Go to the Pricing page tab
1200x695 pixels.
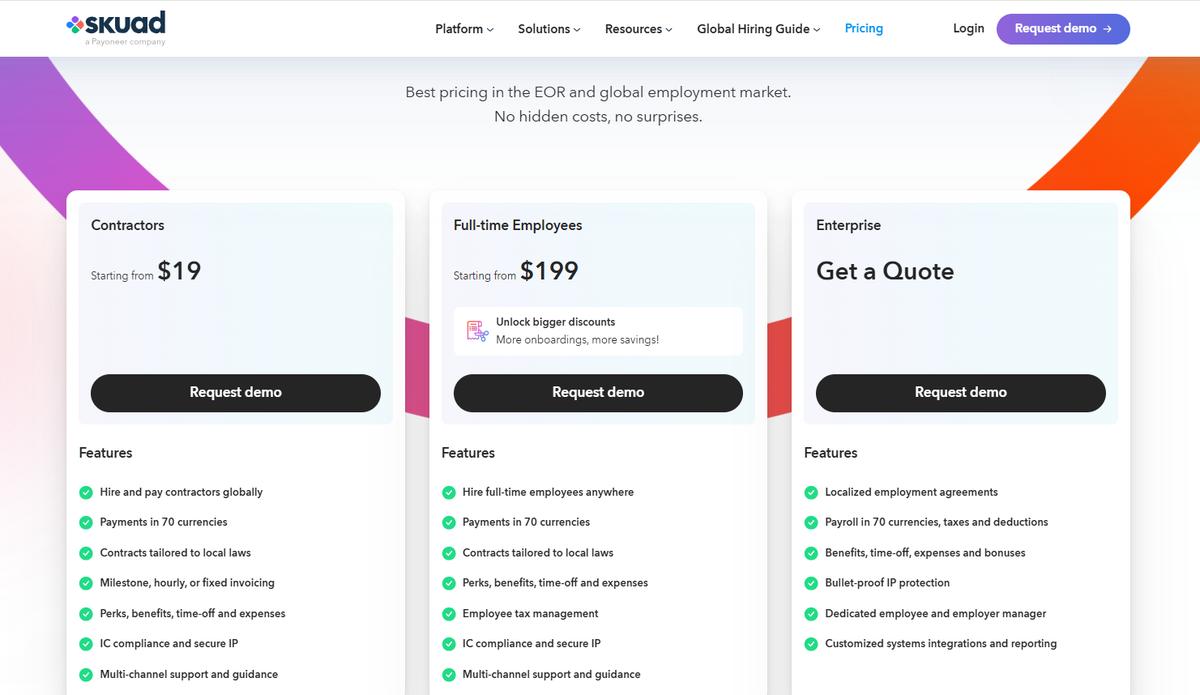(864, 29)
